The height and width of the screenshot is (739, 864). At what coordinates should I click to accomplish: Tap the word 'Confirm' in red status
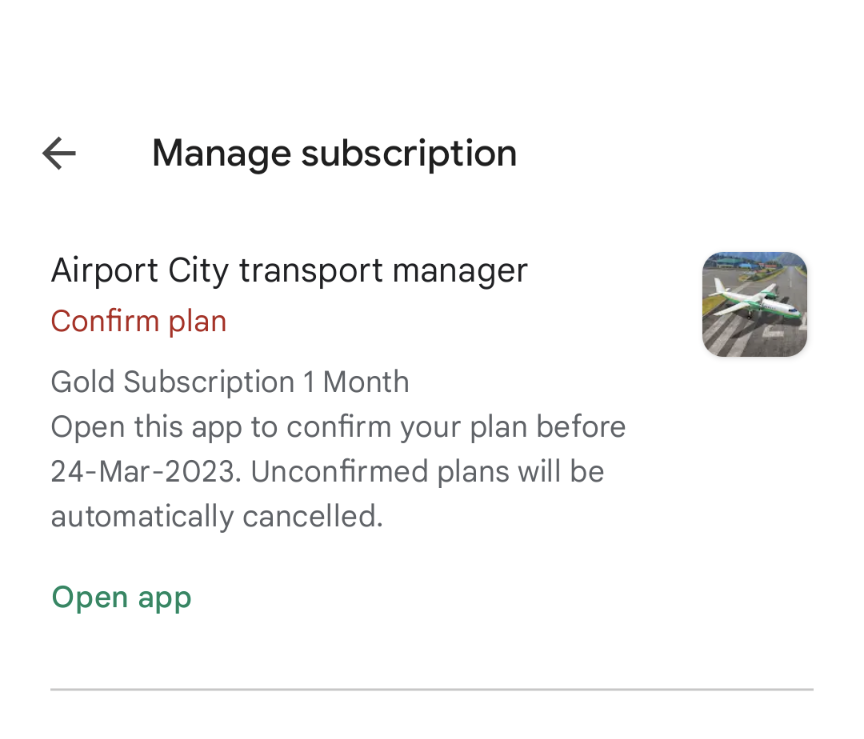pyautogui.click(x=105, y=321)
